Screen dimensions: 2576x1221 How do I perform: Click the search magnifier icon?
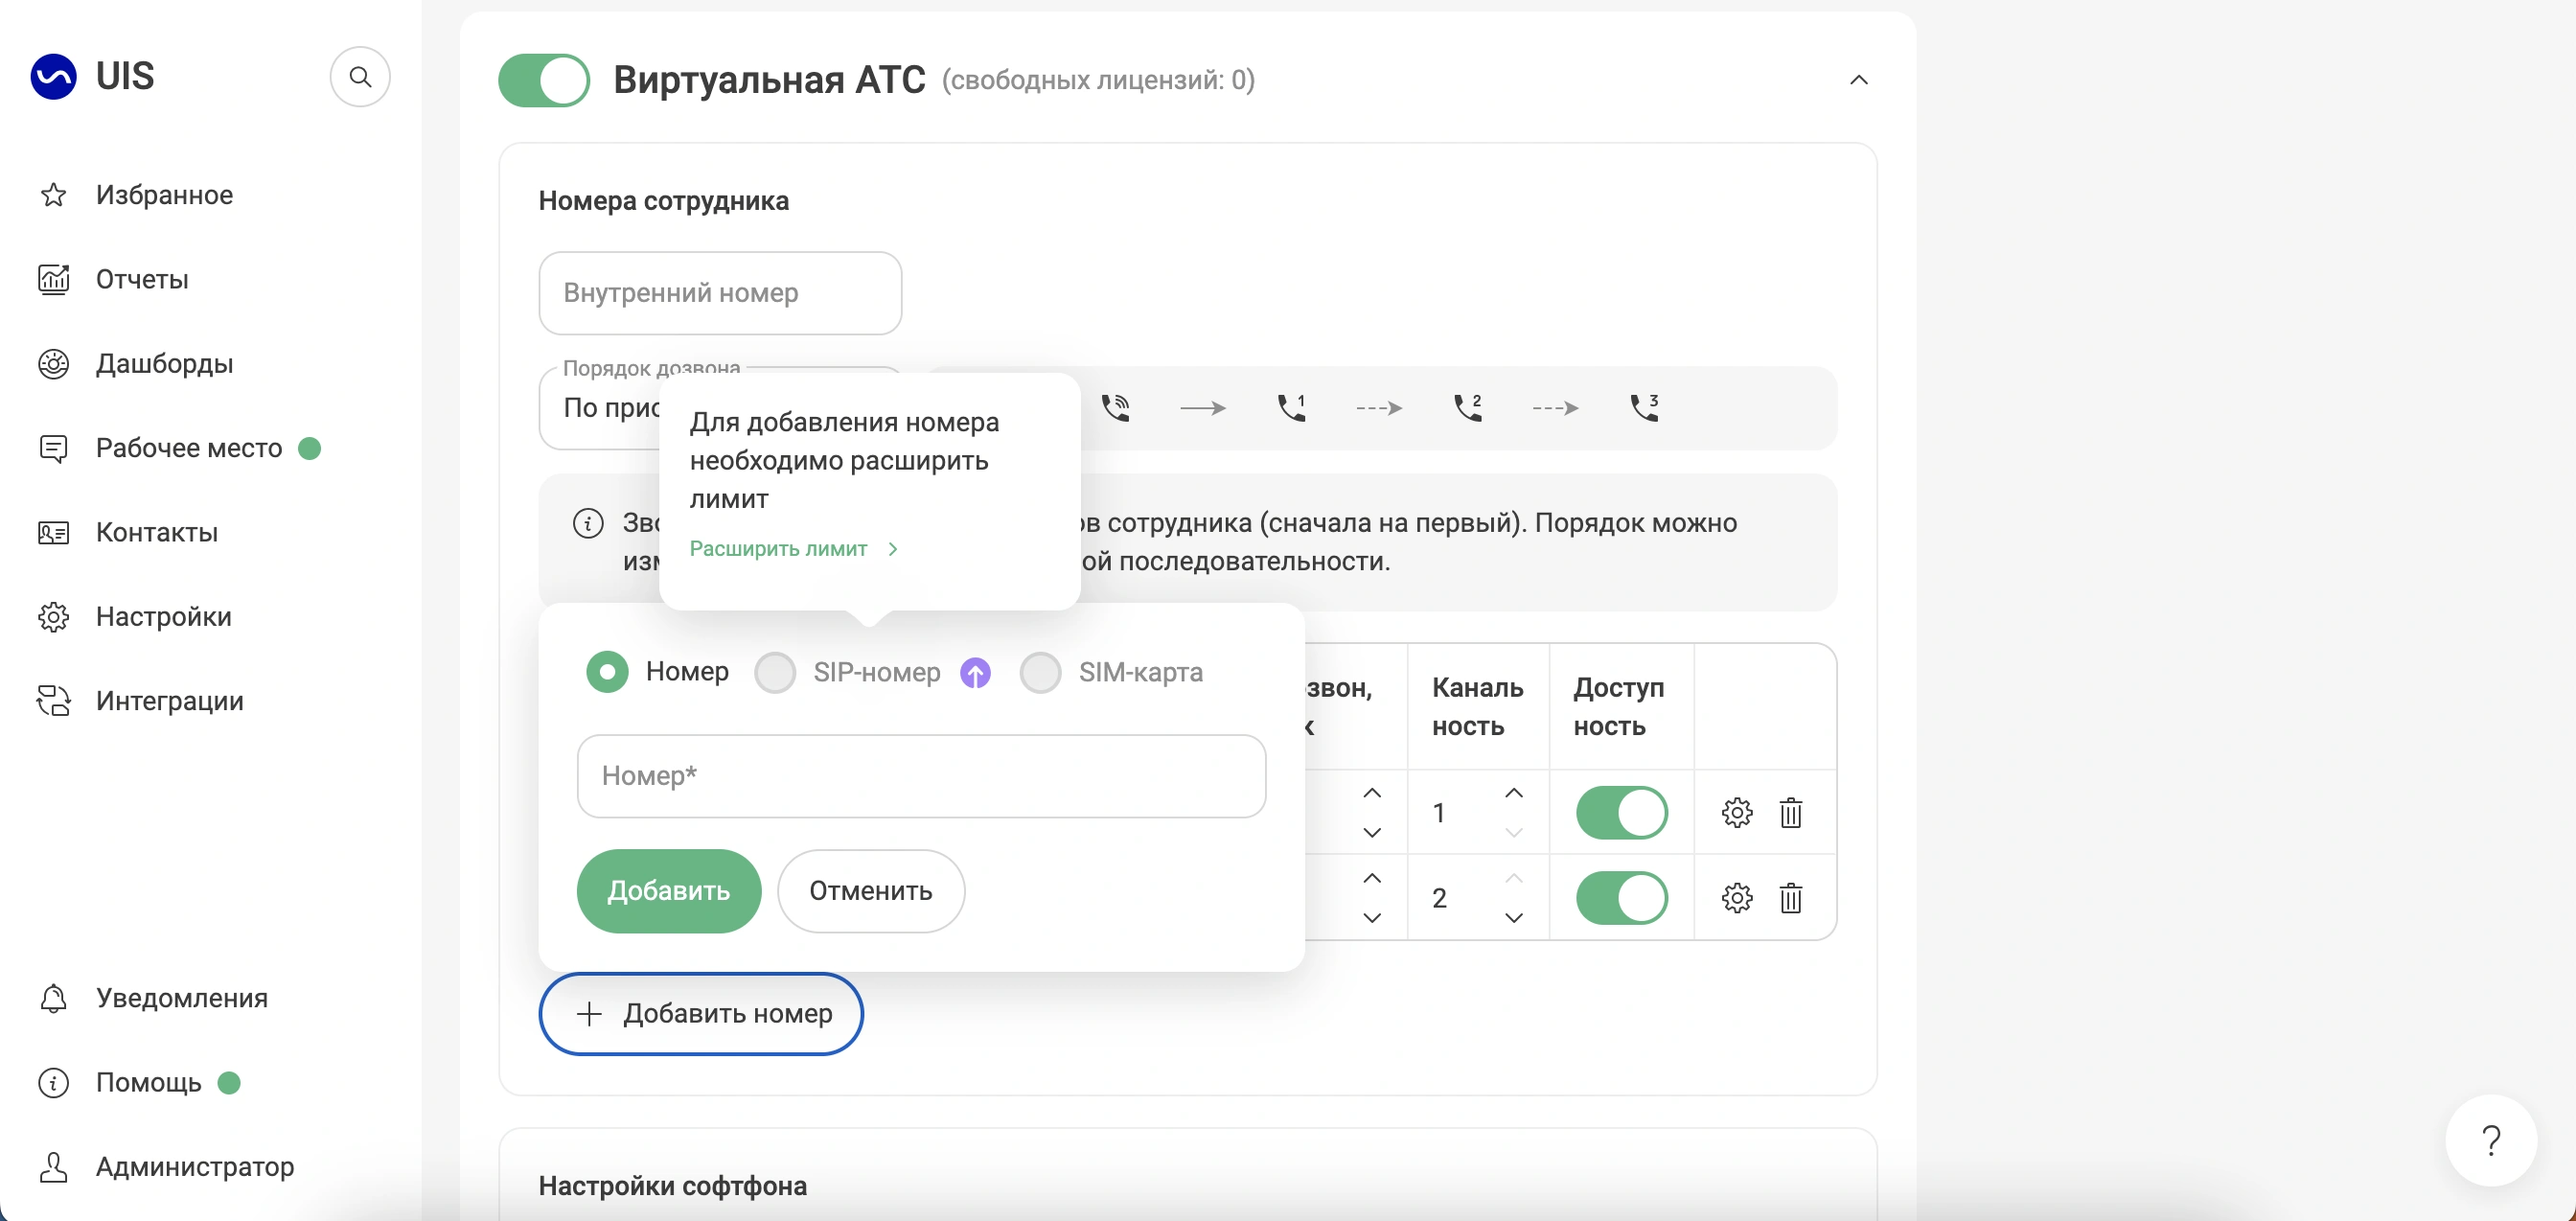360,77
